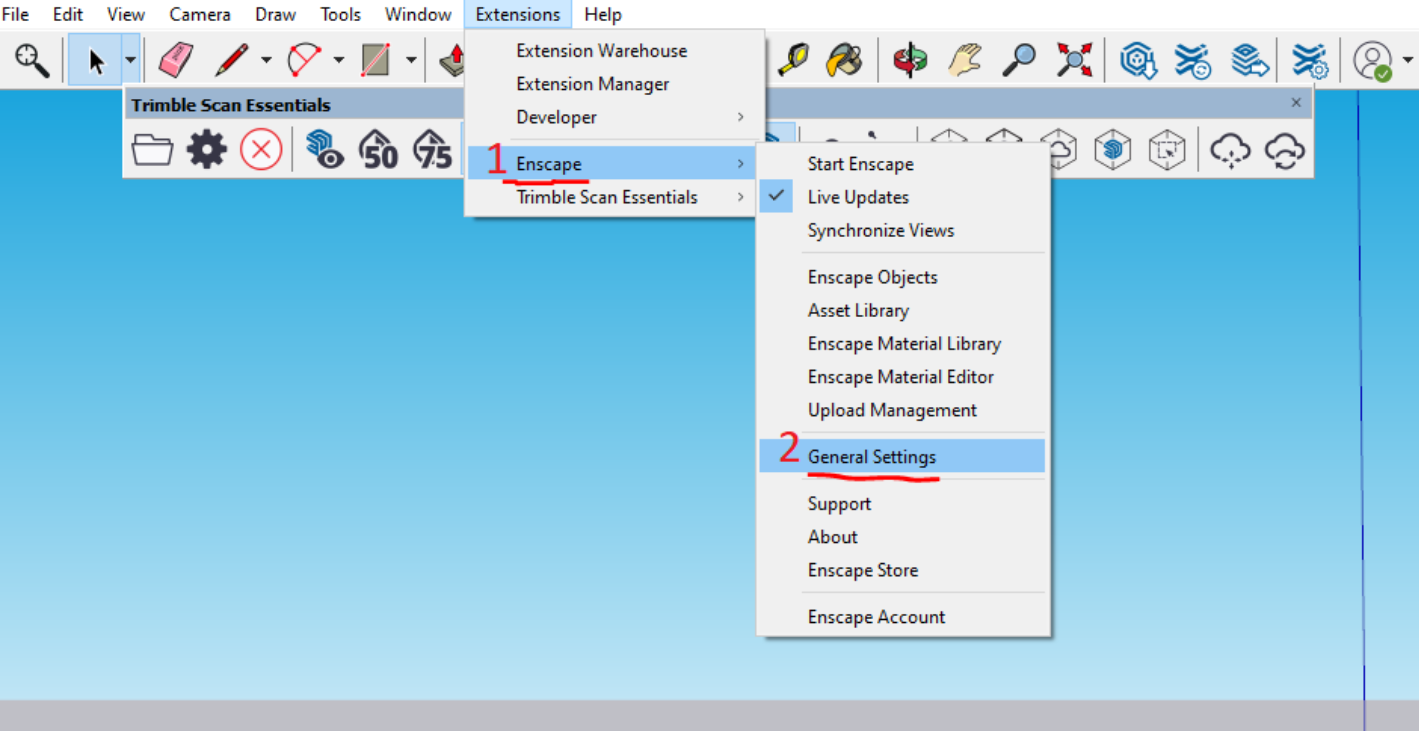Viewport: 1419px width, 731px height.
Task: Choose Support in Enscape submenu
Action: [900, 504]
